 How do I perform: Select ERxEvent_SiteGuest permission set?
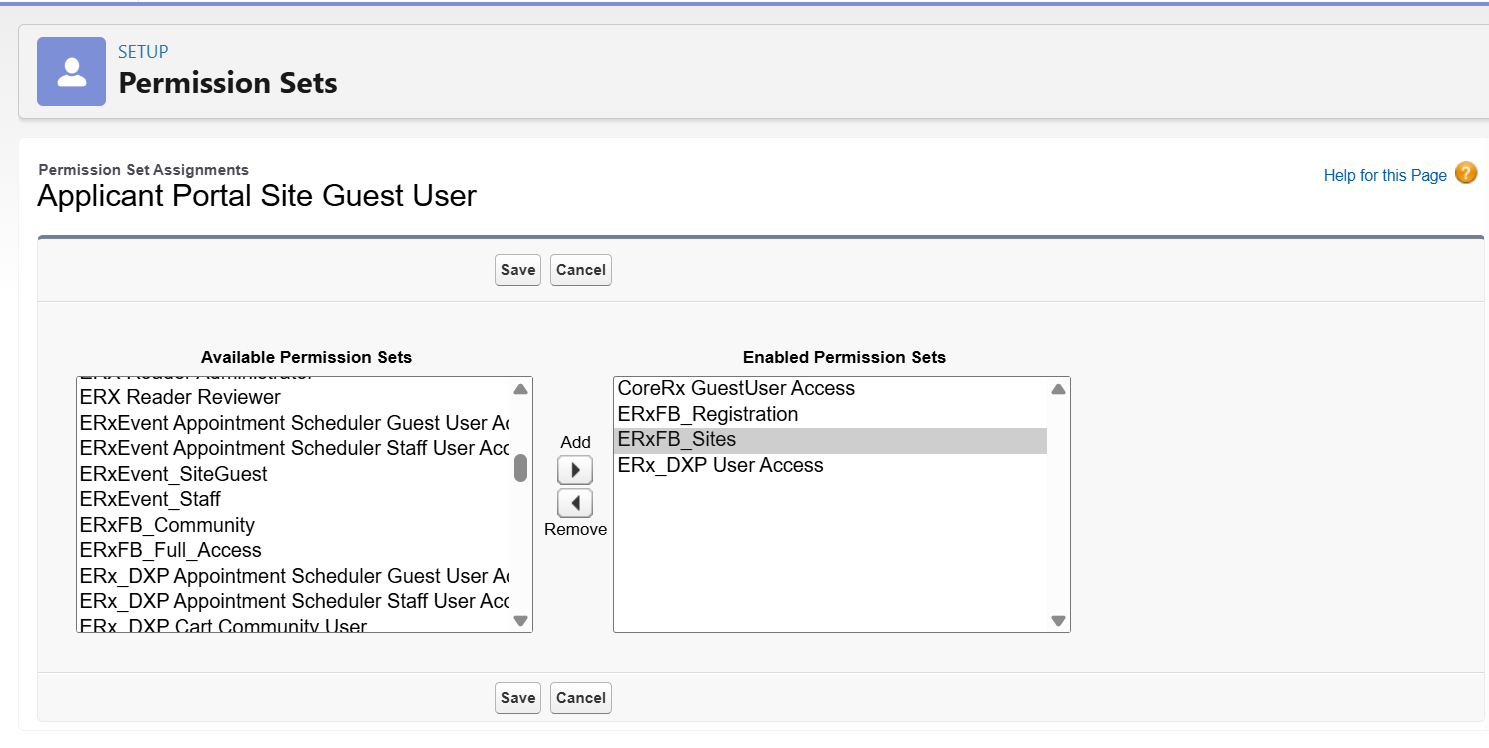173,474
